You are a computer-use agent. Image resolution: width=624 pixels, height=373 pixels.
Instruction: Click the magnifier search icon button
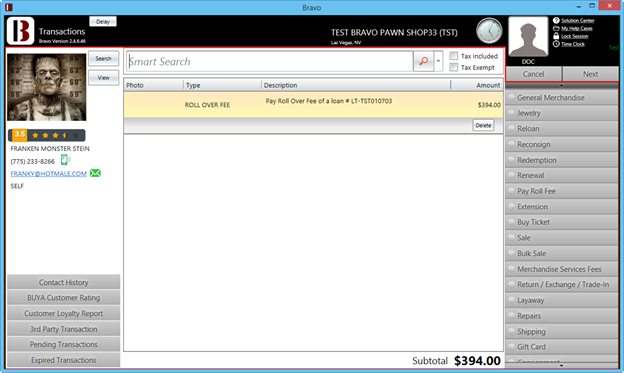click(423, 61)
